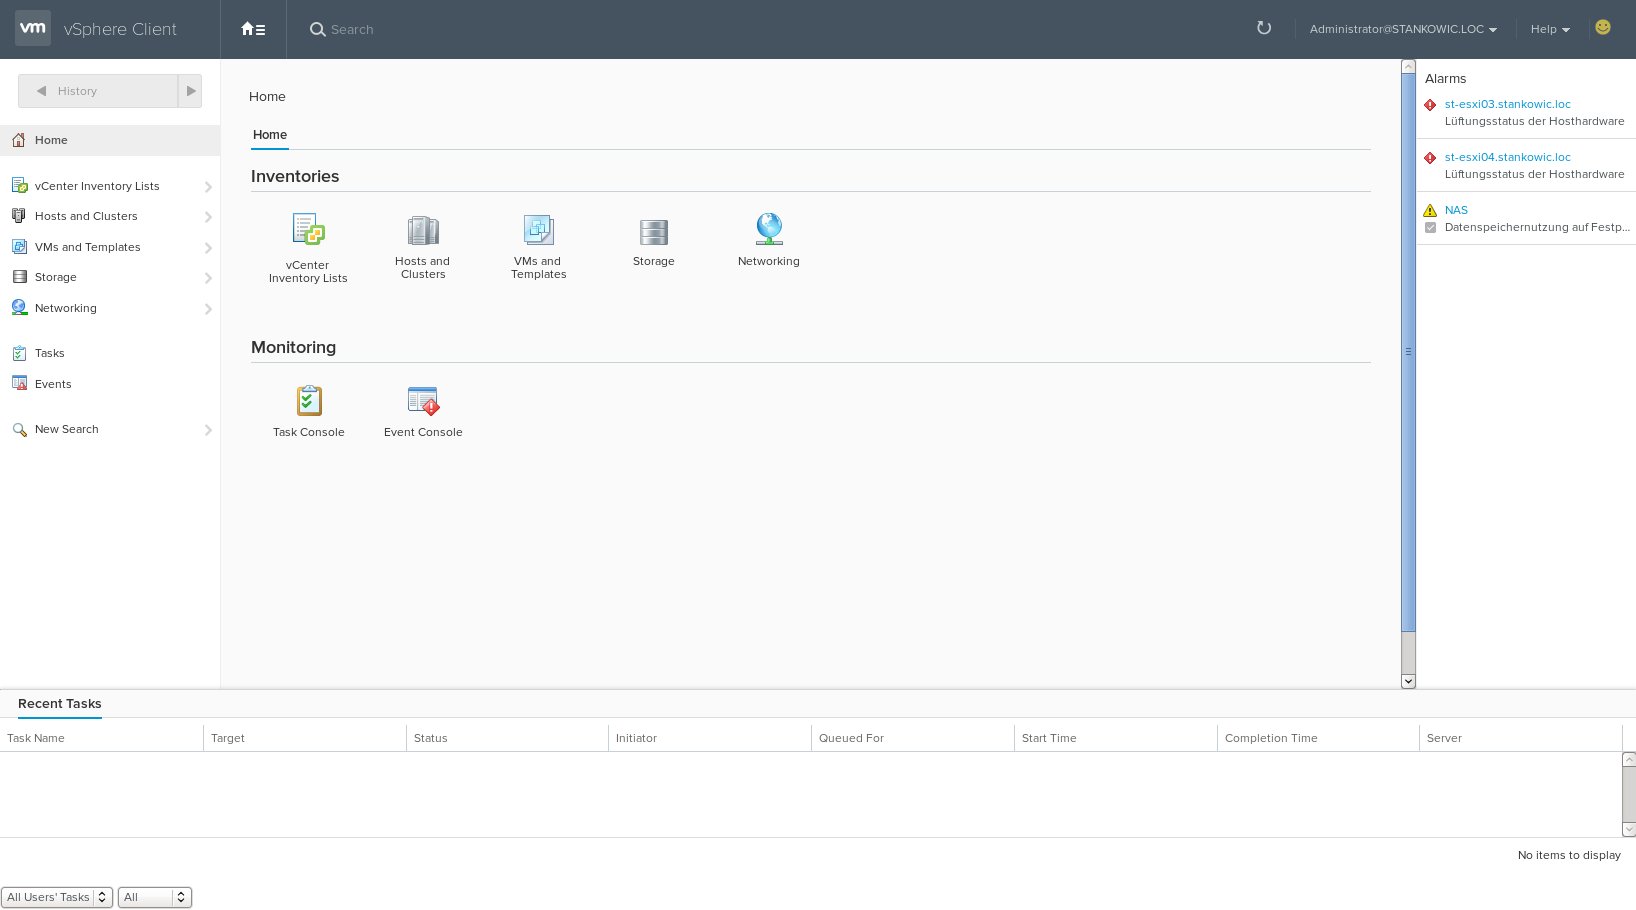Screen dimensions: 1636x910
Task: Sort by Start Time column header
Action: coord(1117,738)
